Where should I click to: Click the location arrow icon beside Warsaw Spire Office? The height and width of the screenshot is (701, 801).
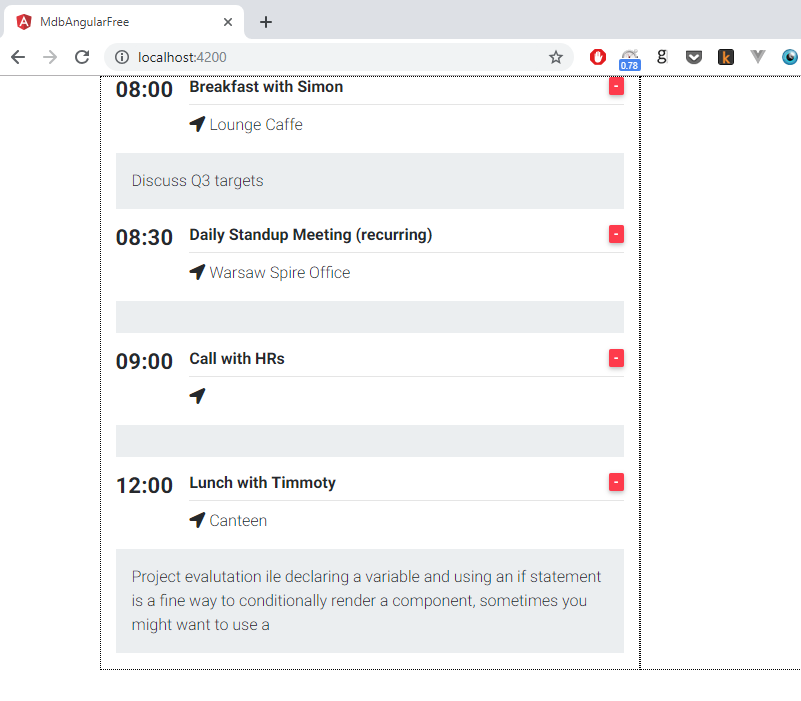click(x=197, y=272)
